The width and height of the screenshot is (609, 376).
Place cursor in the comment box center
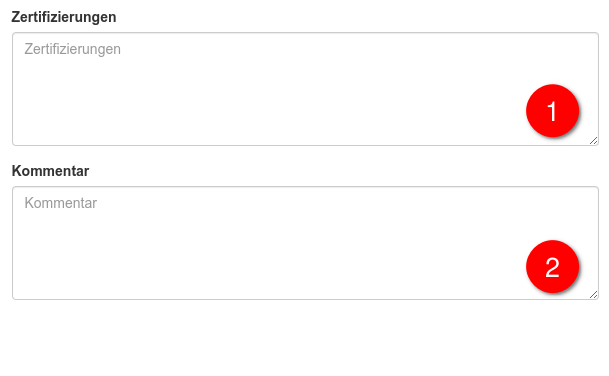click(x=305, y=243)
